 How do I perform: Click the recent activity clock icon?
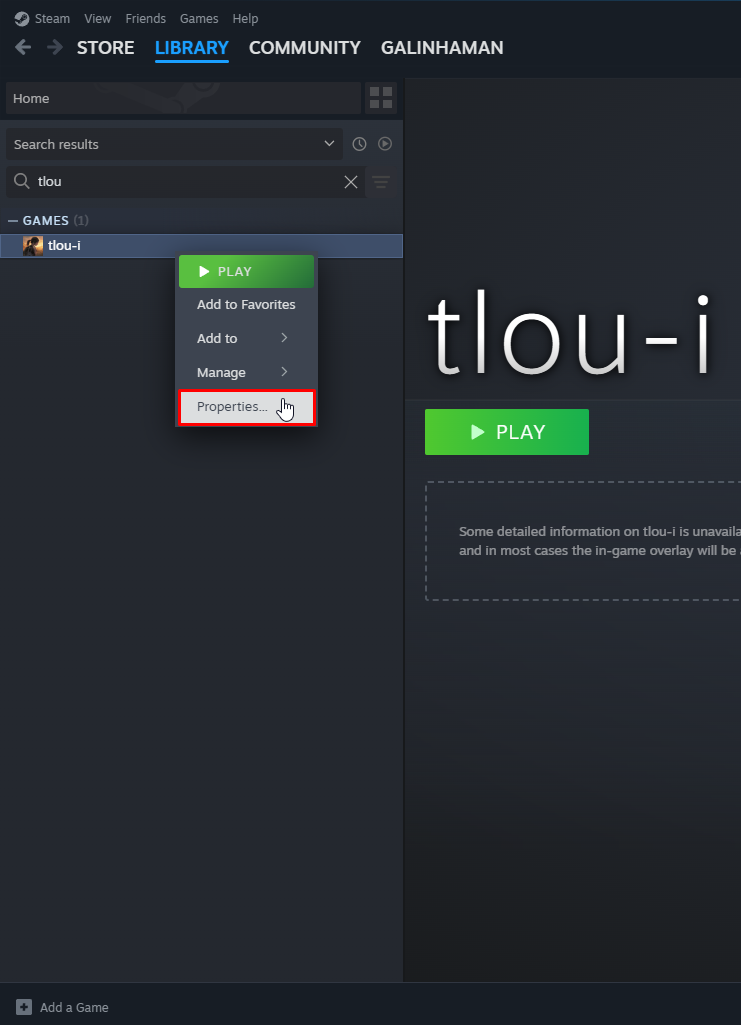tap(360, 144)
